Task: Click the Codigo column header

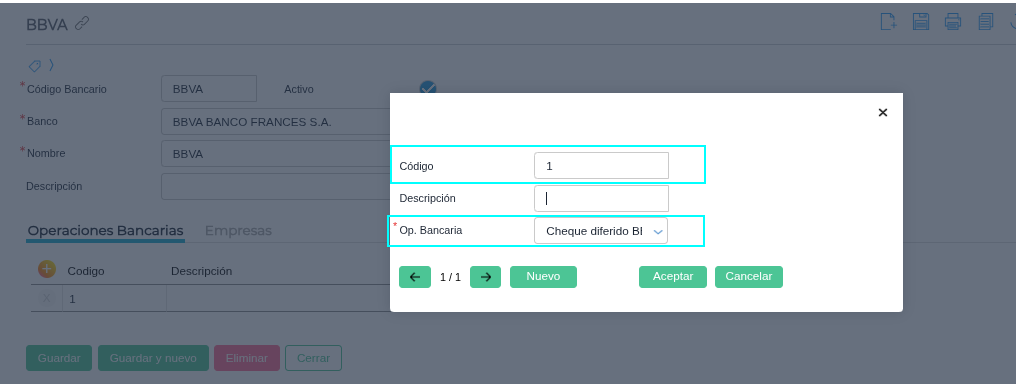Action: pyautogui.click(x=86, y=271)
